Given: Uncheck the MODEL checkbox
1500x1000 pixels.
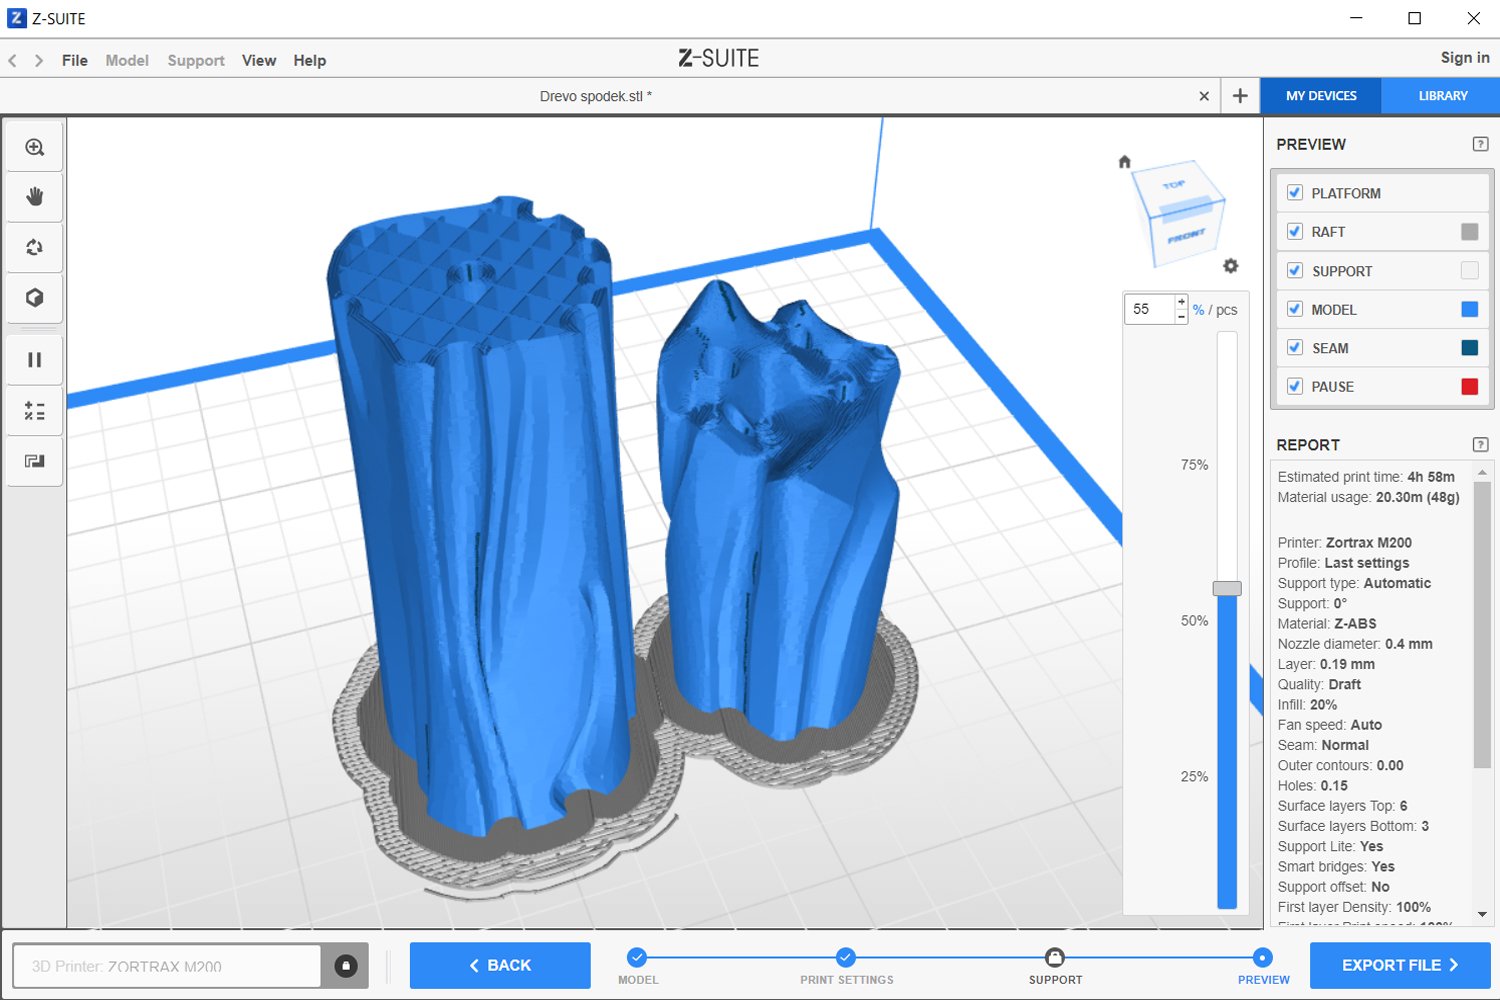Looking at the screenshot, I should pyautogui.click(x=1295, y=309).
